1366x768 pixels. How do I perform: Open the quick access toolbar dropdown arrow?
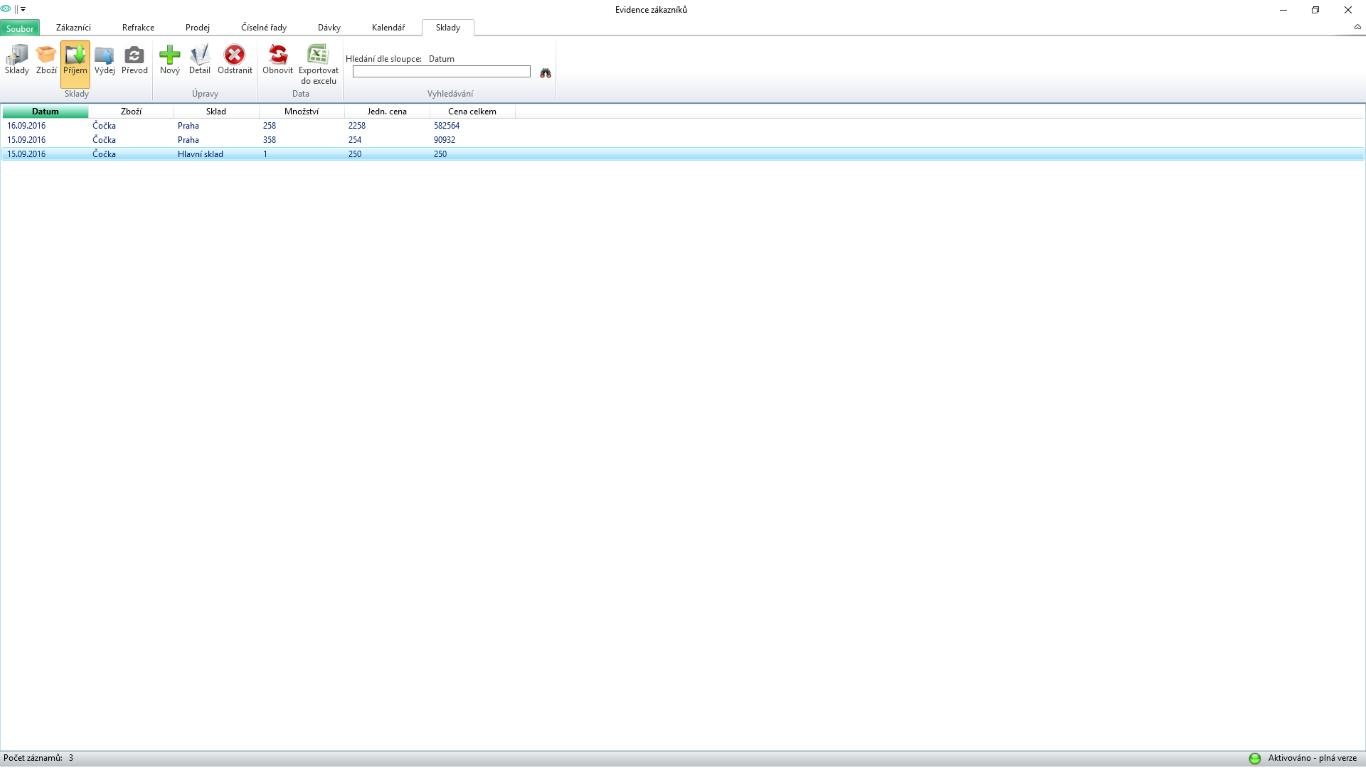(x=23, y=9)
